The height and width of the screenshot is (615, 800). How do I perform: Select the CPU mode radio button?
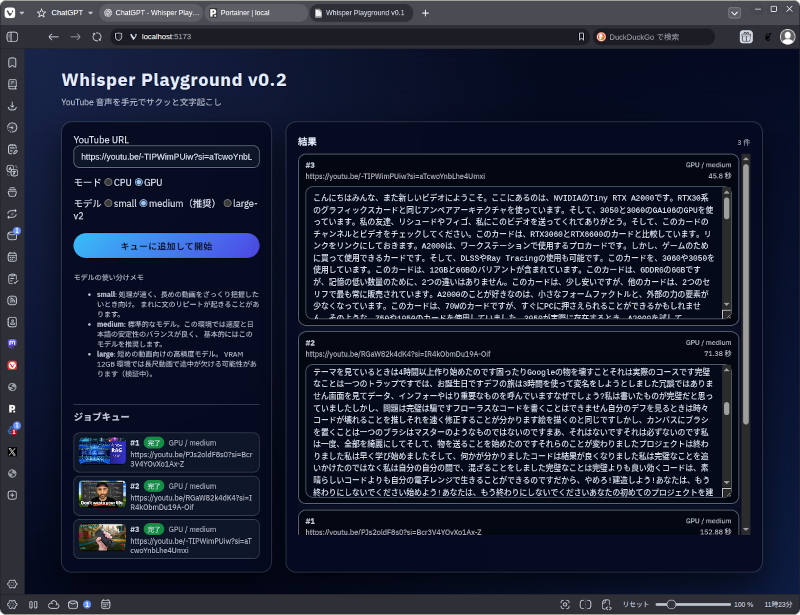tap(109, 183)
